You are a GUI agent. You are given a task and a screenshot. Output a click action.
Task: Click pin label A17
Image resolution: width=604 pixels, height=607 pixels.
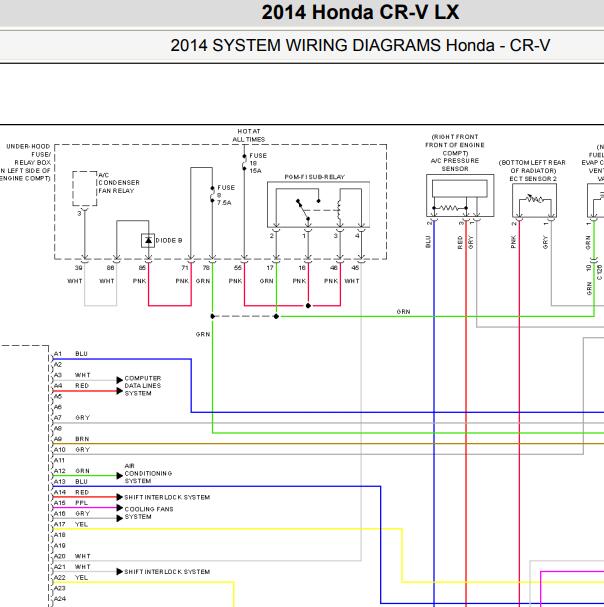(x=60, y=524)
